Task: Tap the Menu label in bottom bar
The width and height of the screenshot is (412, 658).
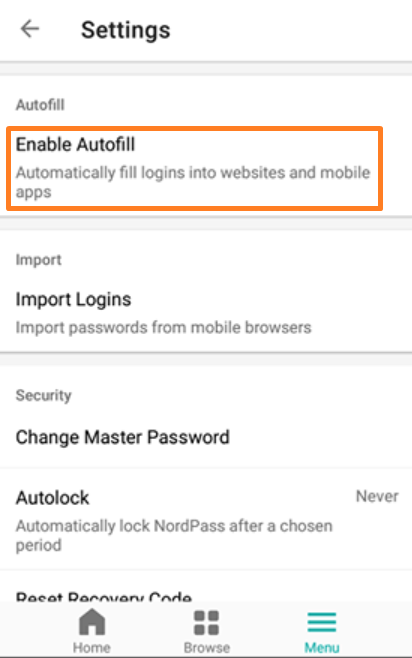Action: click(x=322, y=648)
